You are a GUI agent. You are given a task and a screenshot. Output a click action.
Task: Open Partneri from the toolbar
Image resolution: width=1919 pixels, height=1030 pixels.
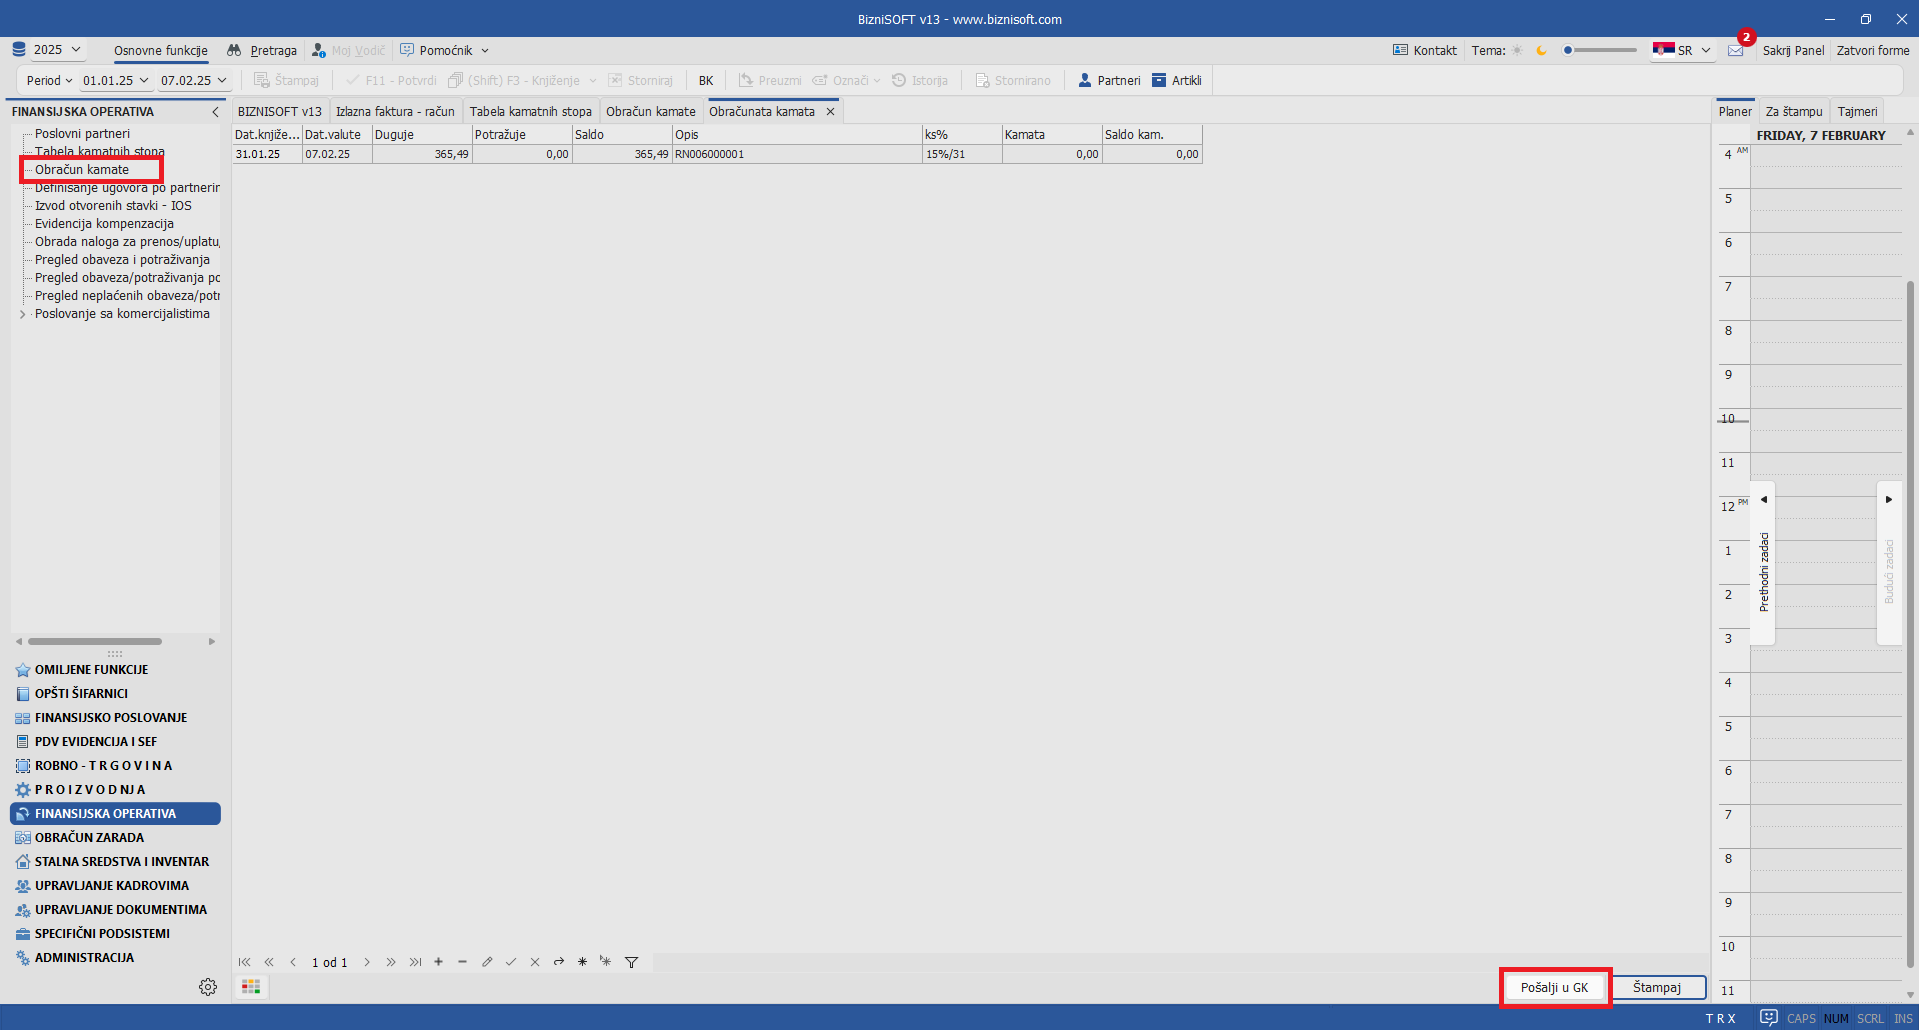[x=1109, y=80]
